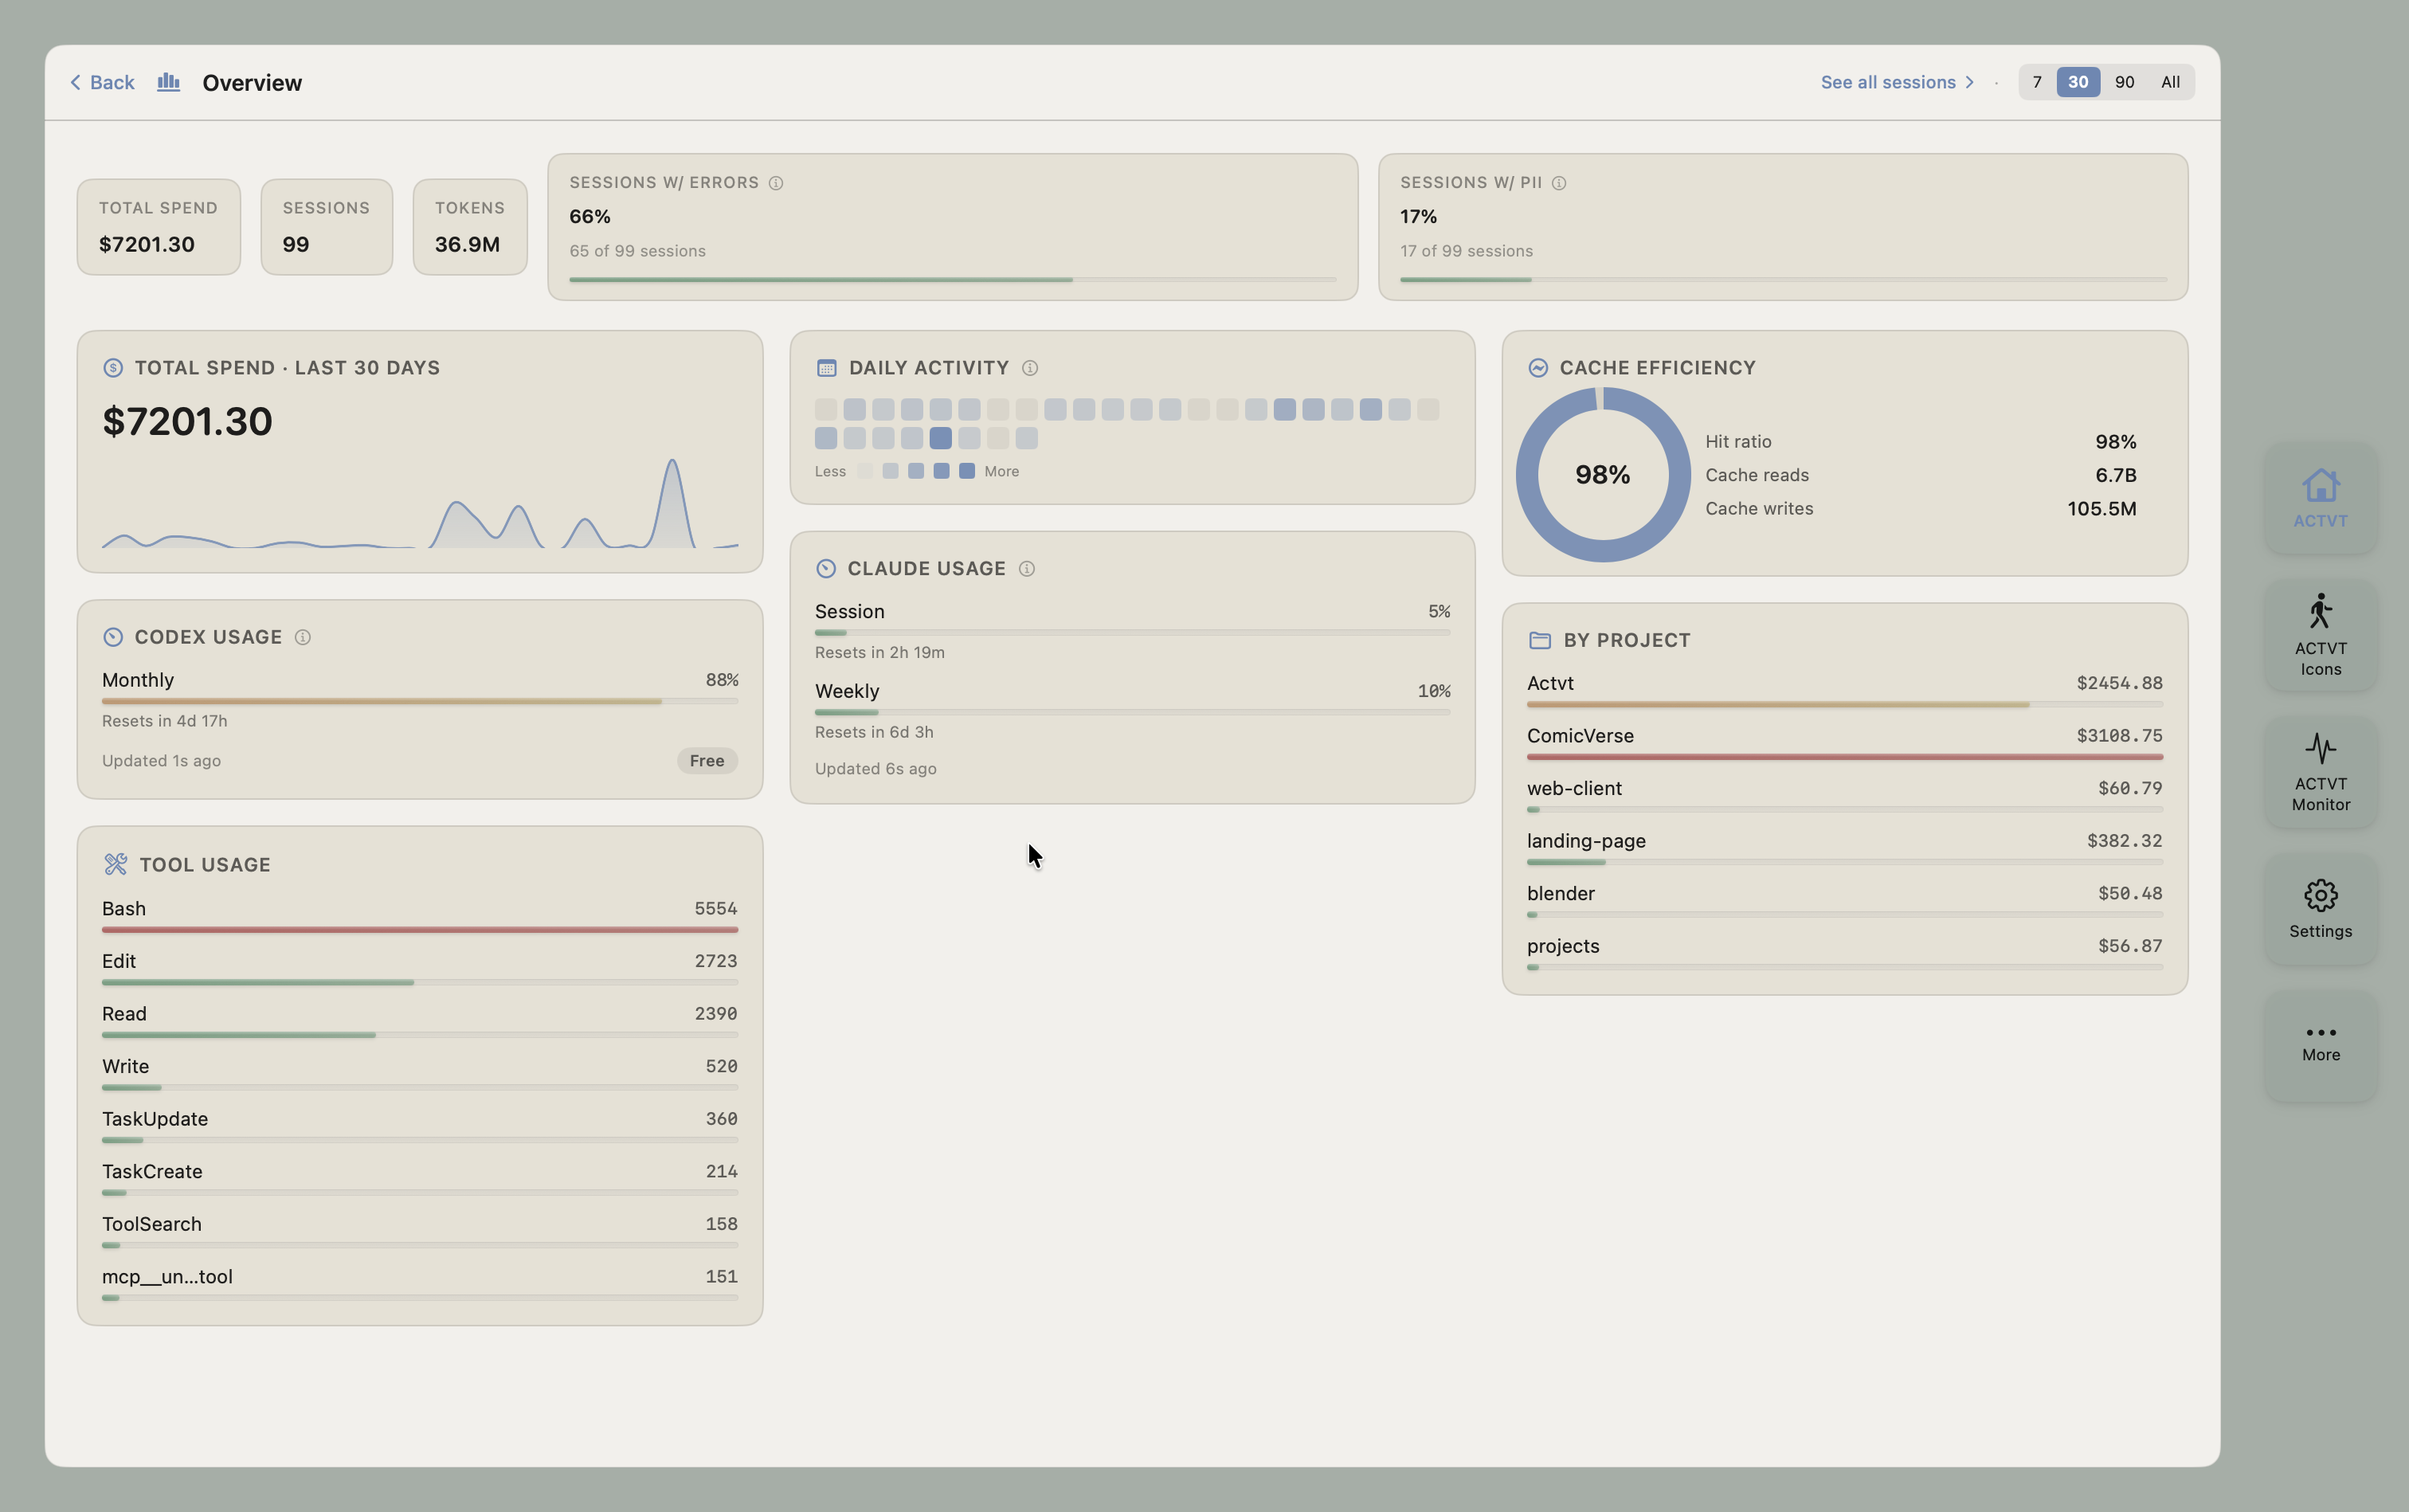Open the See all sessions link
The width and height of the screenshot is (2409, 1512).
coord(1897,82)
